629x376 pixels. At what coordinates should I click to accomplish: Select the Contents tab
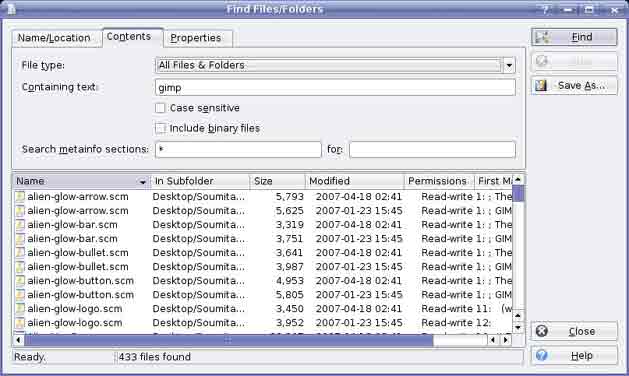point(133,37)
